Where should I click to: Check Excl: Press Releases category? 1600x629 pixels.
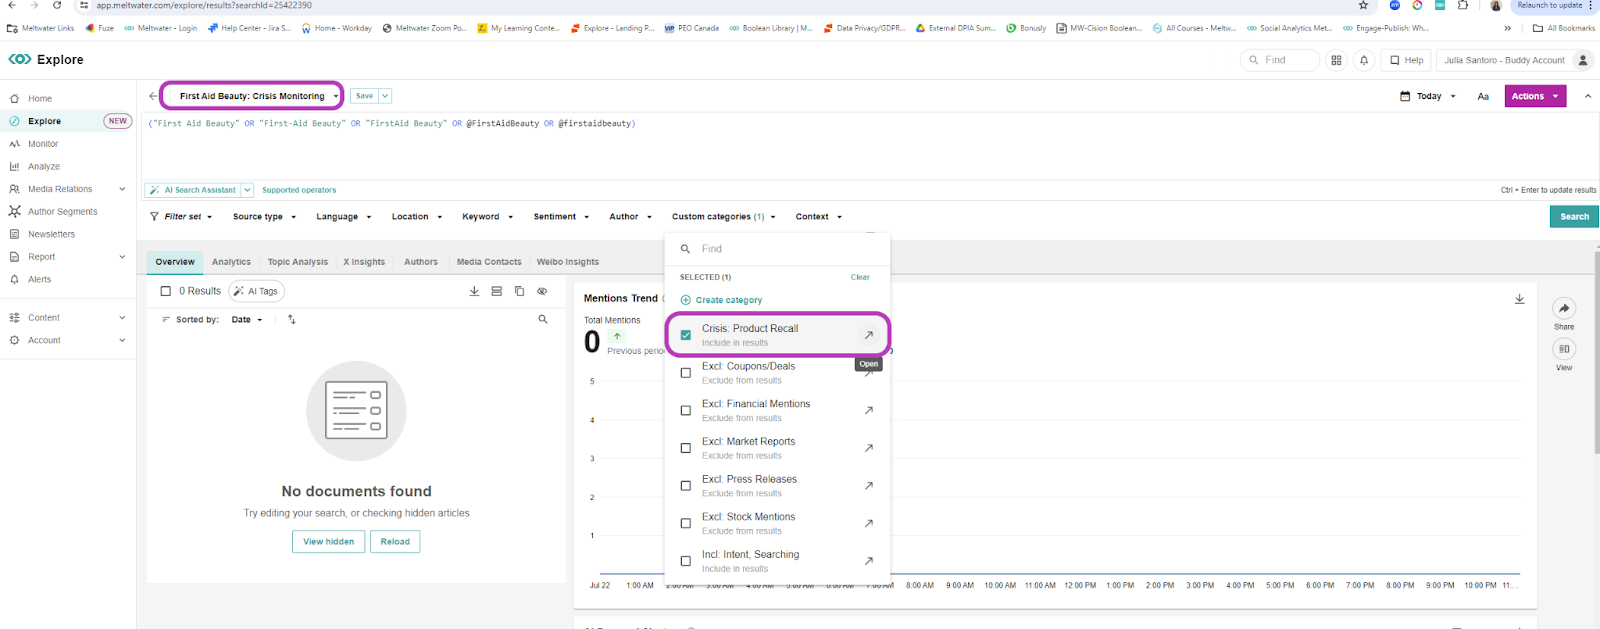(x=685, y=486)
